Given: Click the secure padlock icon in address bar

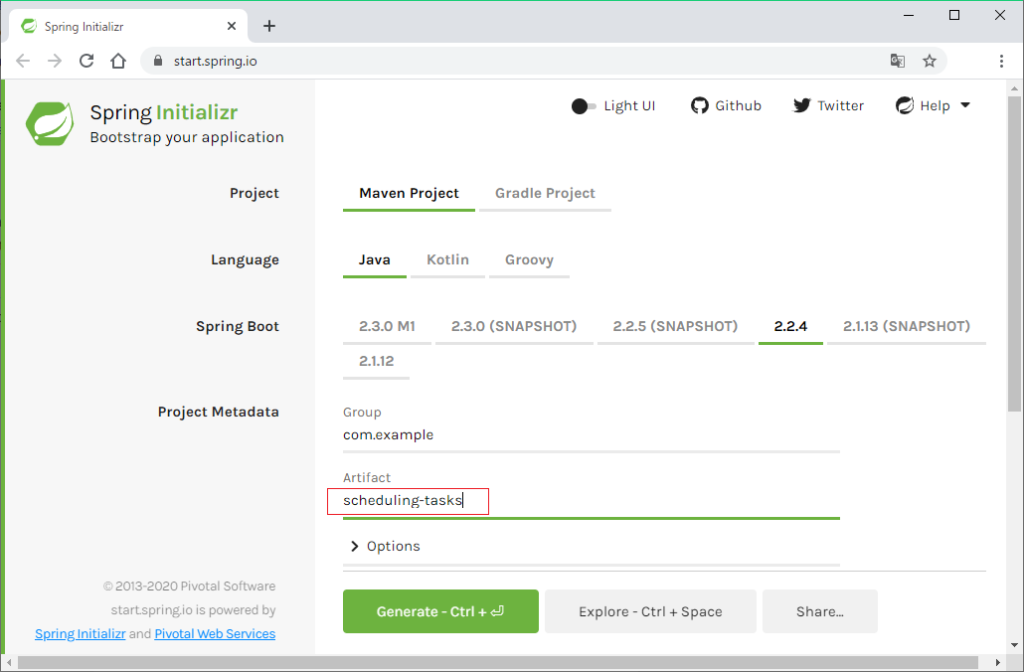Looking at the screenshot, I should tap(158, 60).
